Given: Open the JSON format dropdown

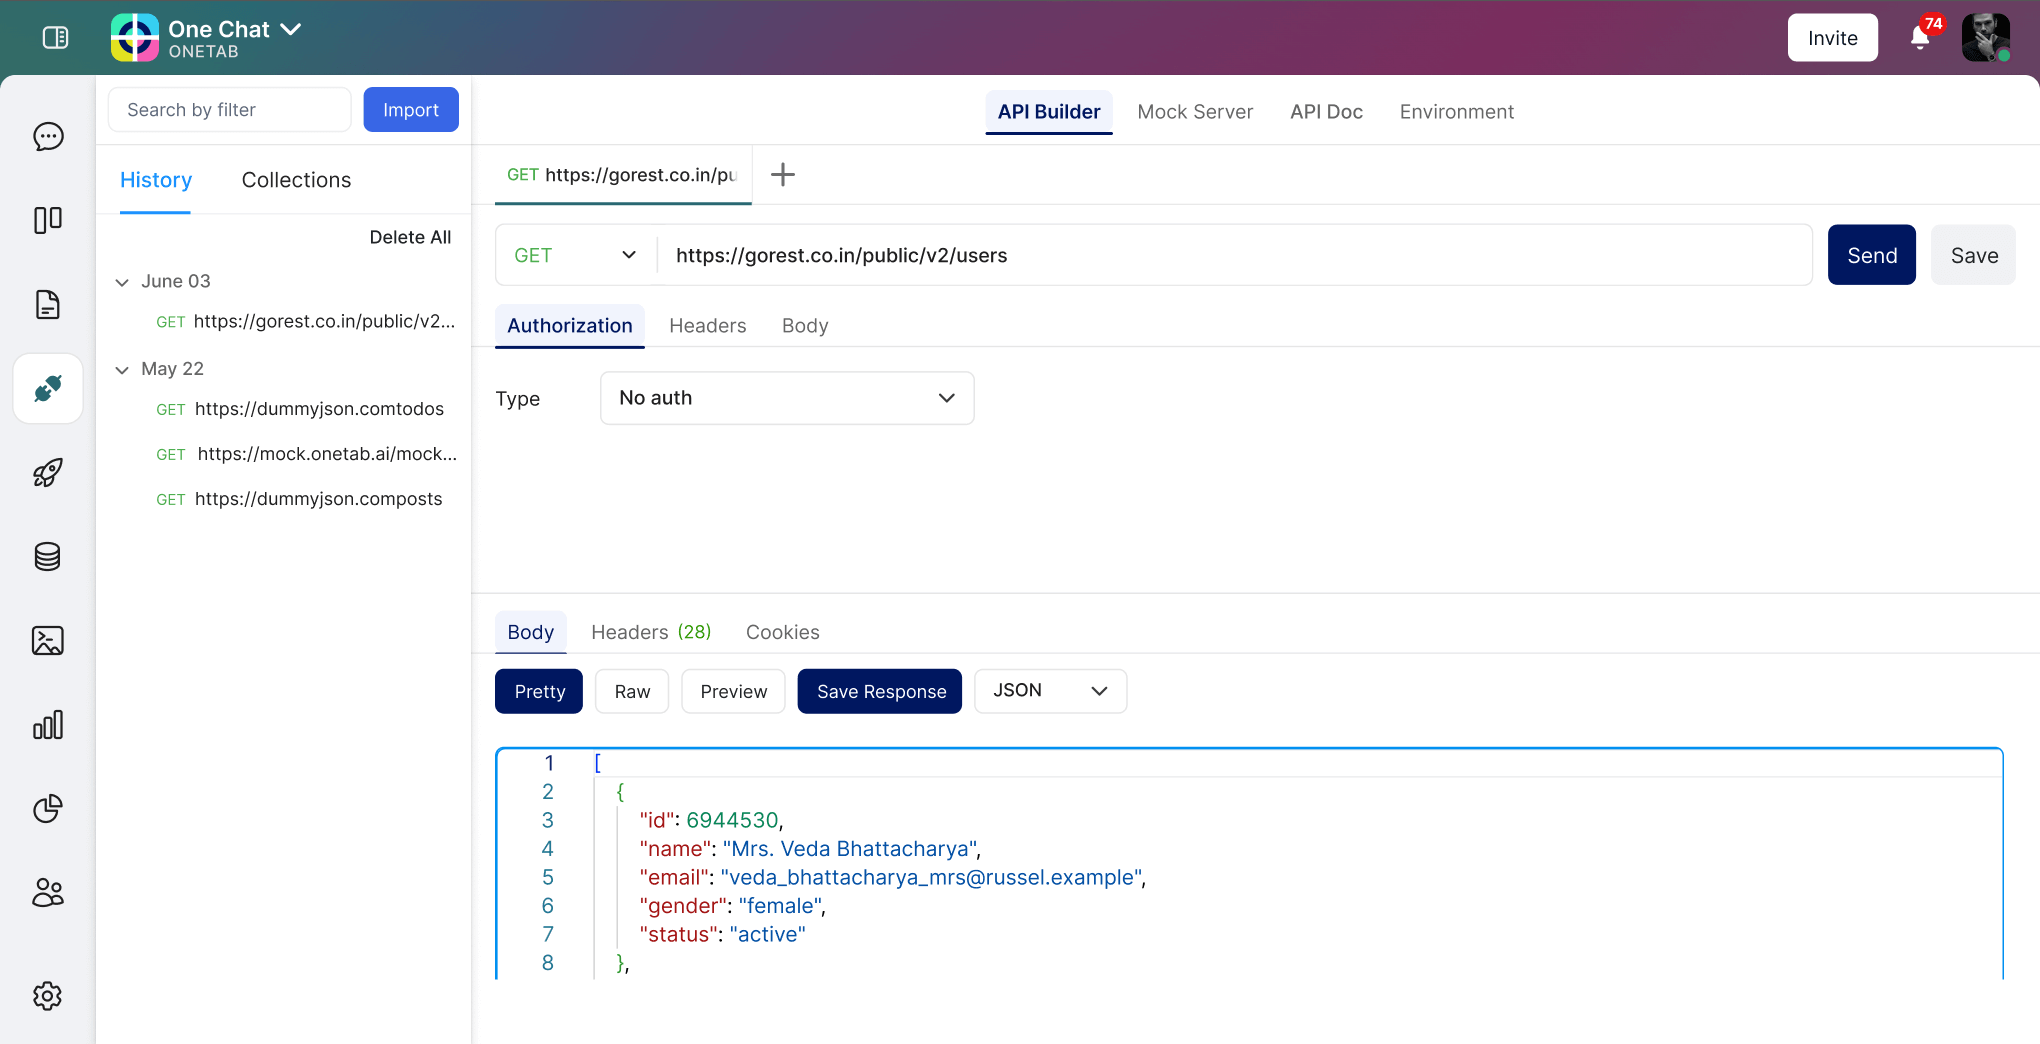Looking at the screenshot, I should coord(1050,691).
